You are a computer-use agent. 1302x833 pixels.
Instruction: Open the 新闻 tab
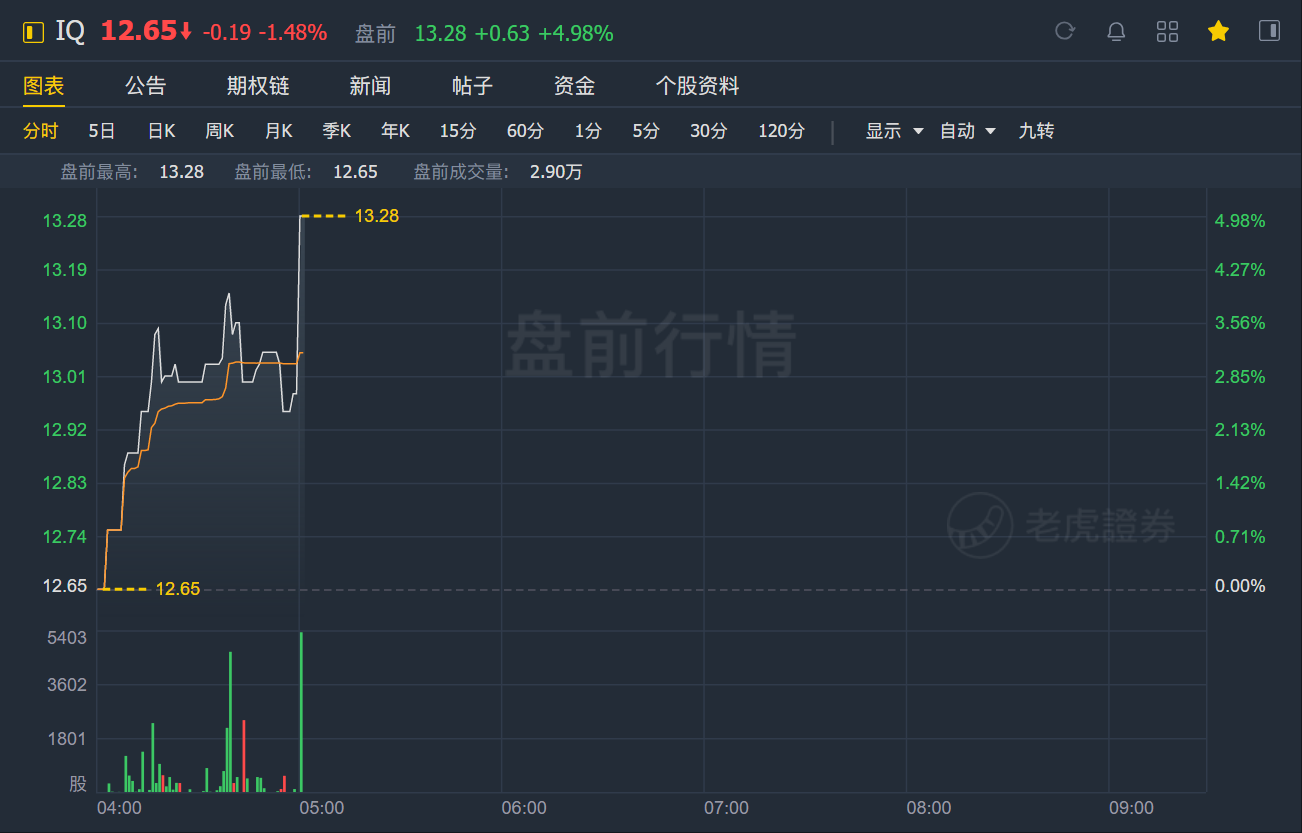coord(370,86)
